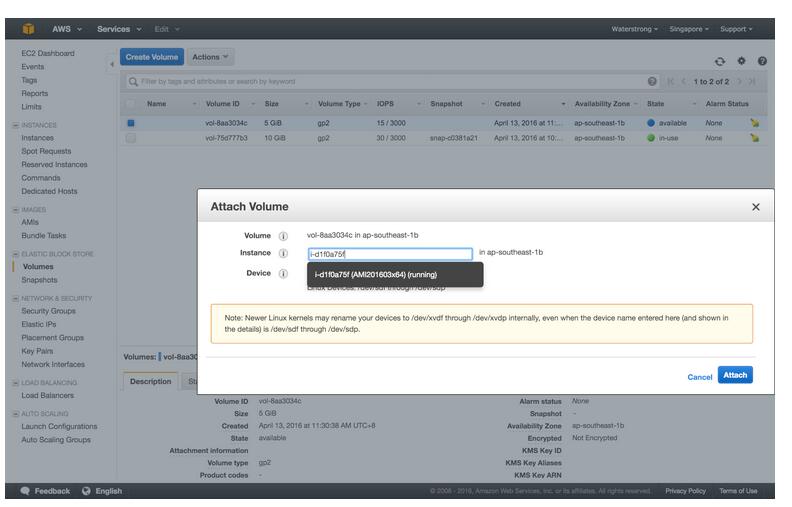Open the help question mark icon
792x507 pixels.
(x=762, y=61)
